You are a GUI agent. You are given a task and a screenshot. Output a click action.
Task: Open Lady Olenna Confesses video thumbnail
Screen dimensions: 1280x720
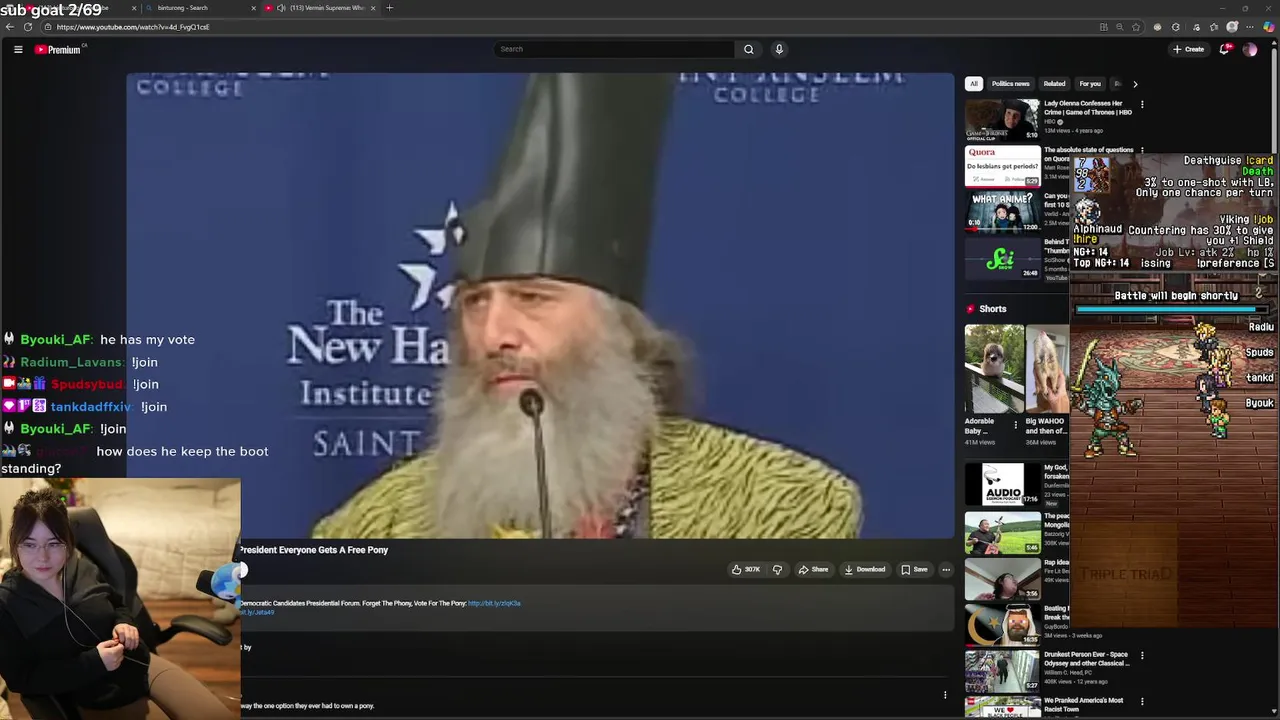1002,120
